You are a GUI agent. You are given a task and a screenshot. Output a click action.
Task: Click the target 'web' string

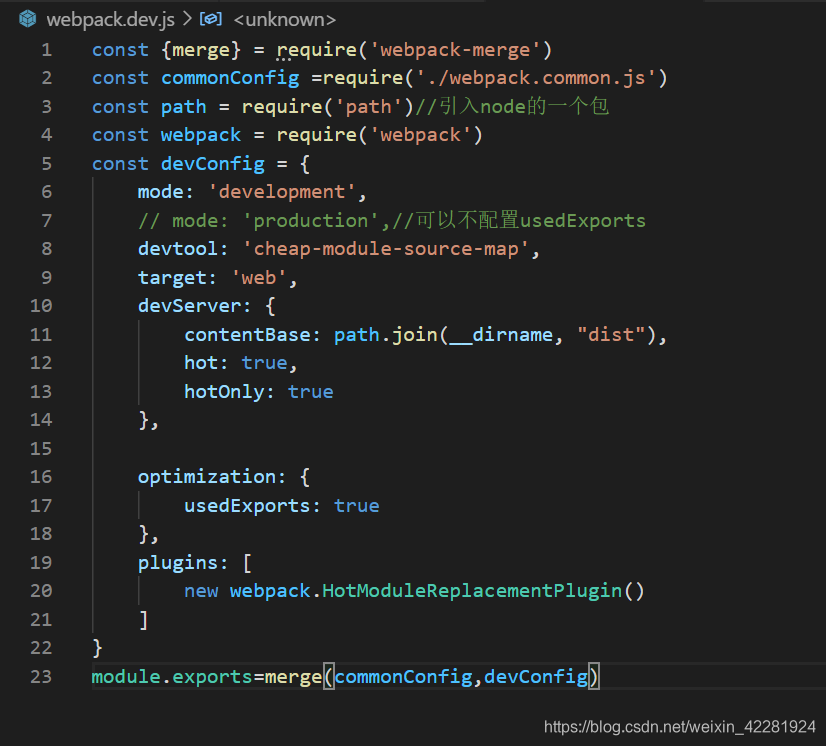point(259,277)
